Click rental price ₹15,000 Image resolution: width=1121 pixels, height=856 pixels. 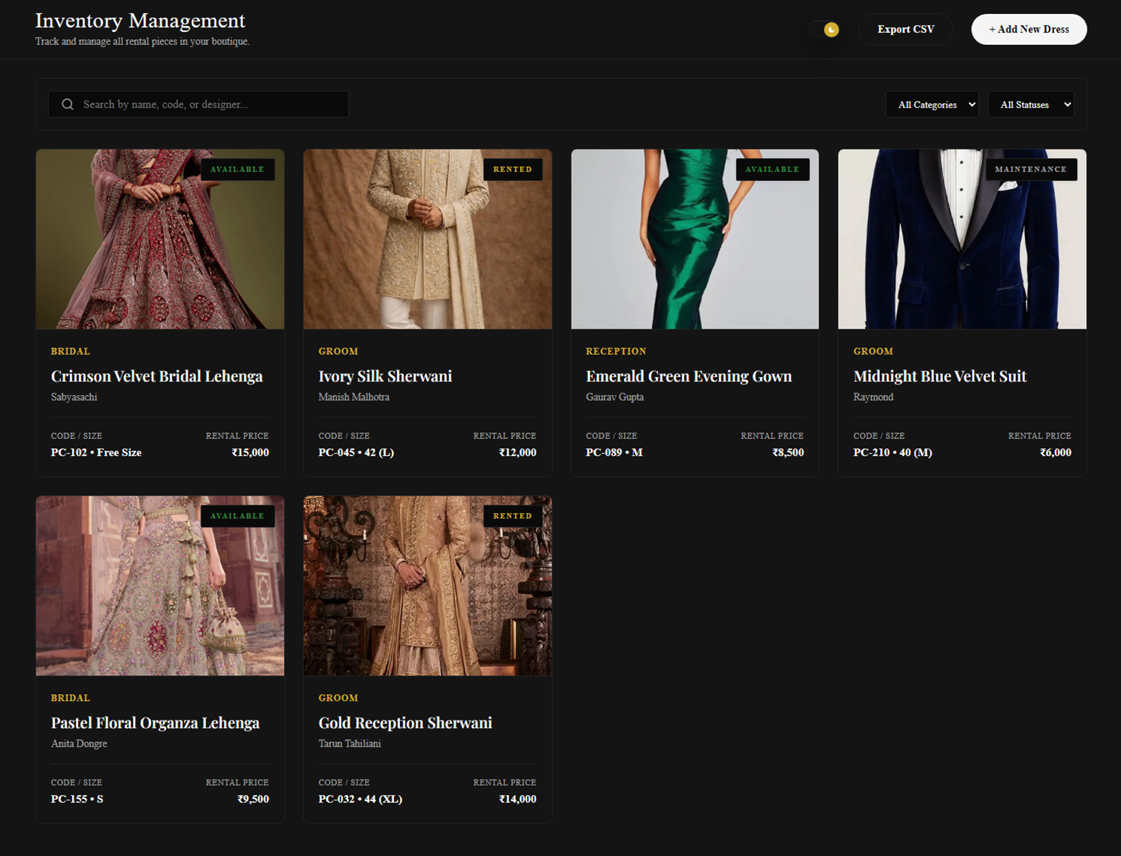coord(250,453)
